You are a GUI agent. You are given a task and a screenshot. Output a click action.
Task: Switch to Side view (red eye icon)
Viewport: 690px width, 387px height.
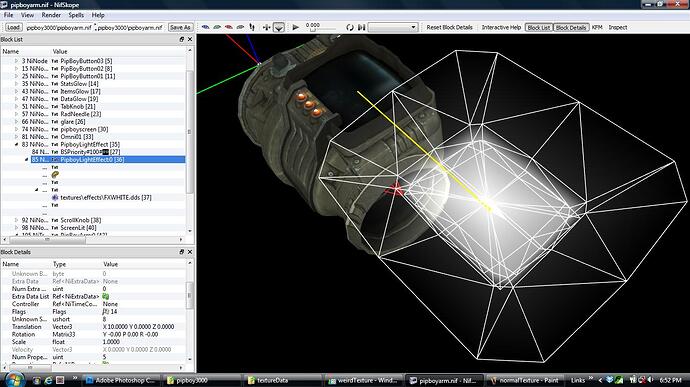point(229,27)
